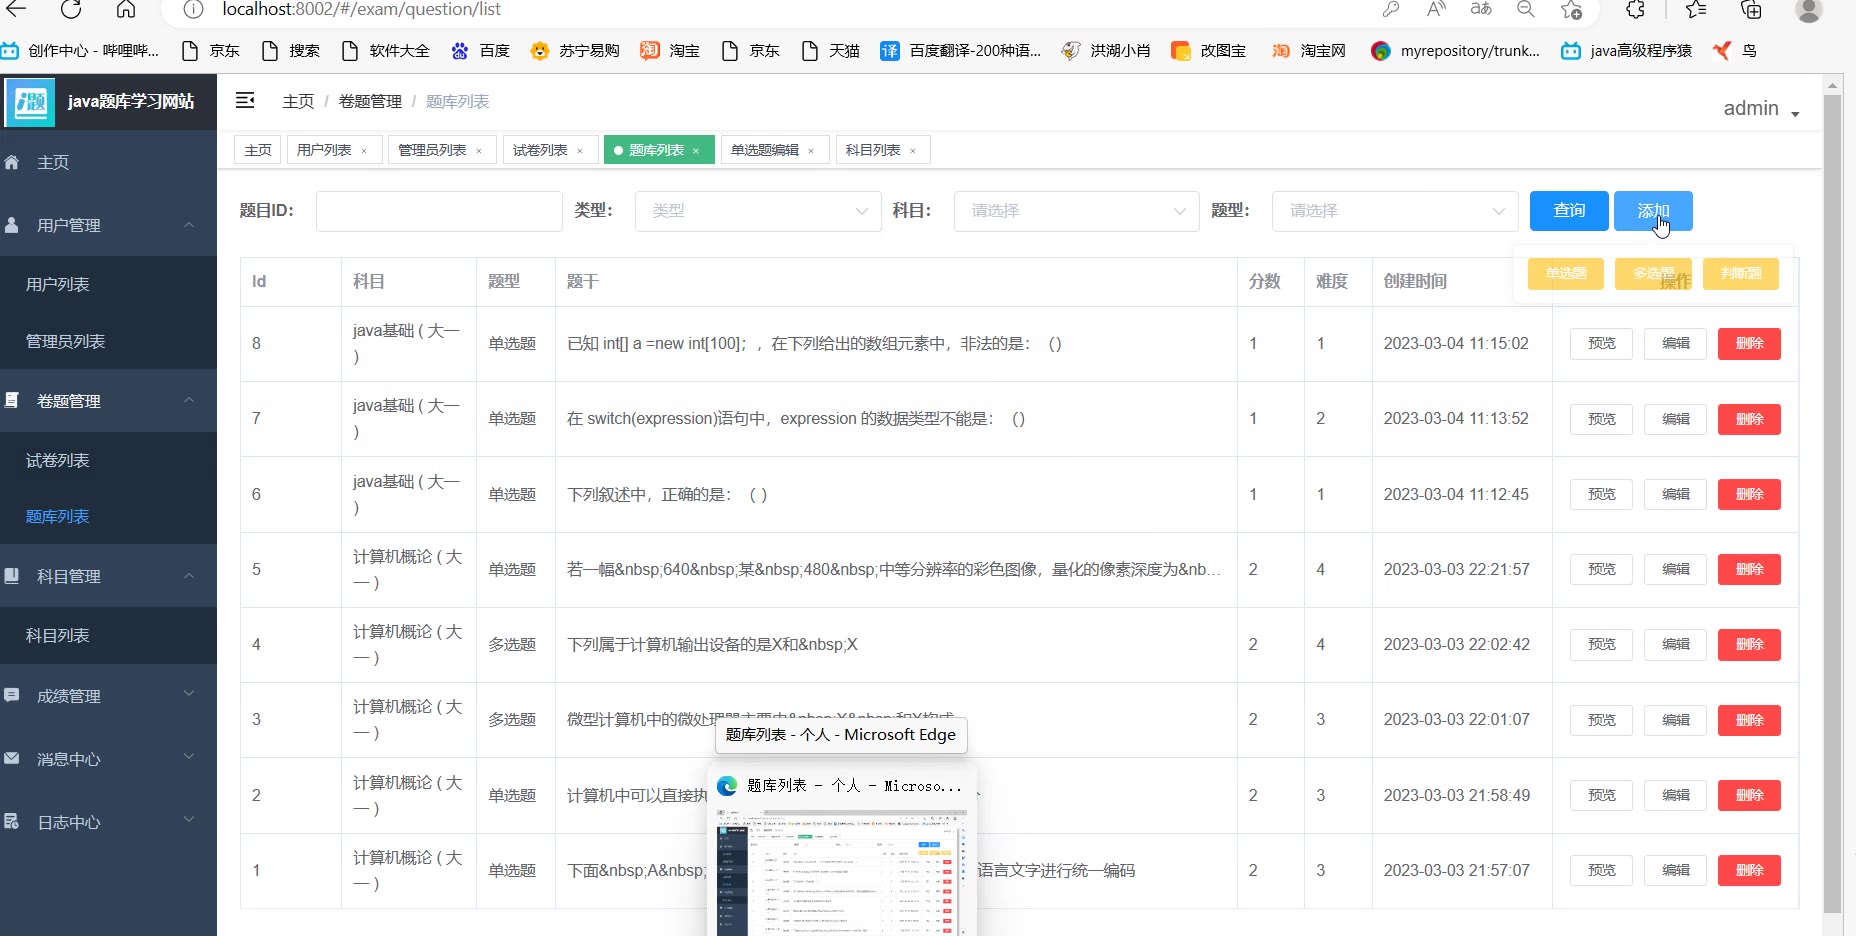Click the blue 查询 button
The image size is (1856, 936).
pos(1568,211)
